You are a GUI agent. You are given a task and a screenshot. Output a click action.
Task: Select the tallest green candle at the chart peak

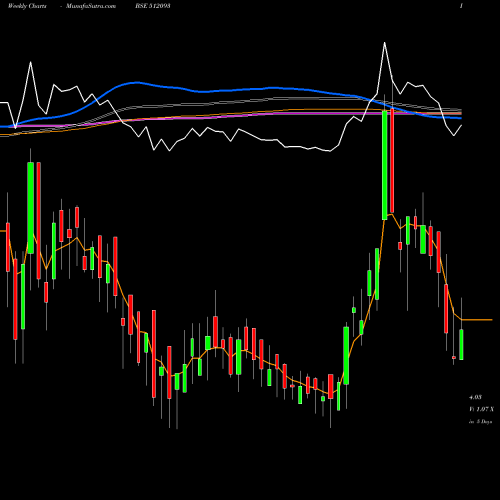pyautogui.click(x=384, y=165)
